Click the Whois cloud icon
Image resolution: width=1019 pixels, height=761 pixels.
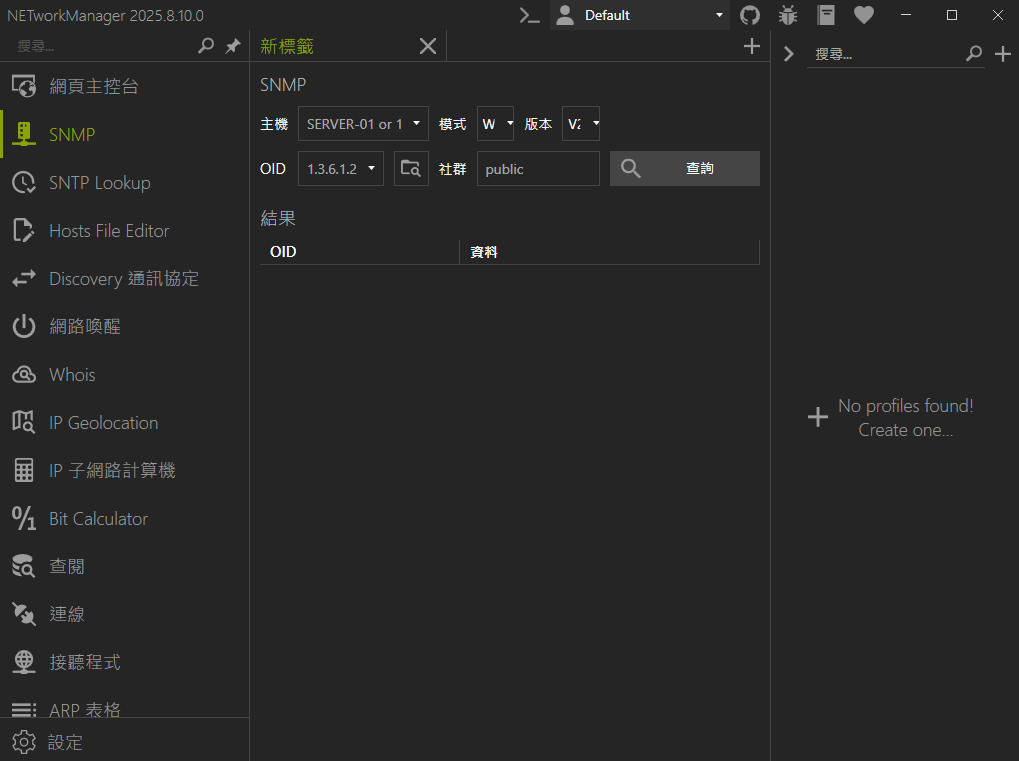[24, 375]
